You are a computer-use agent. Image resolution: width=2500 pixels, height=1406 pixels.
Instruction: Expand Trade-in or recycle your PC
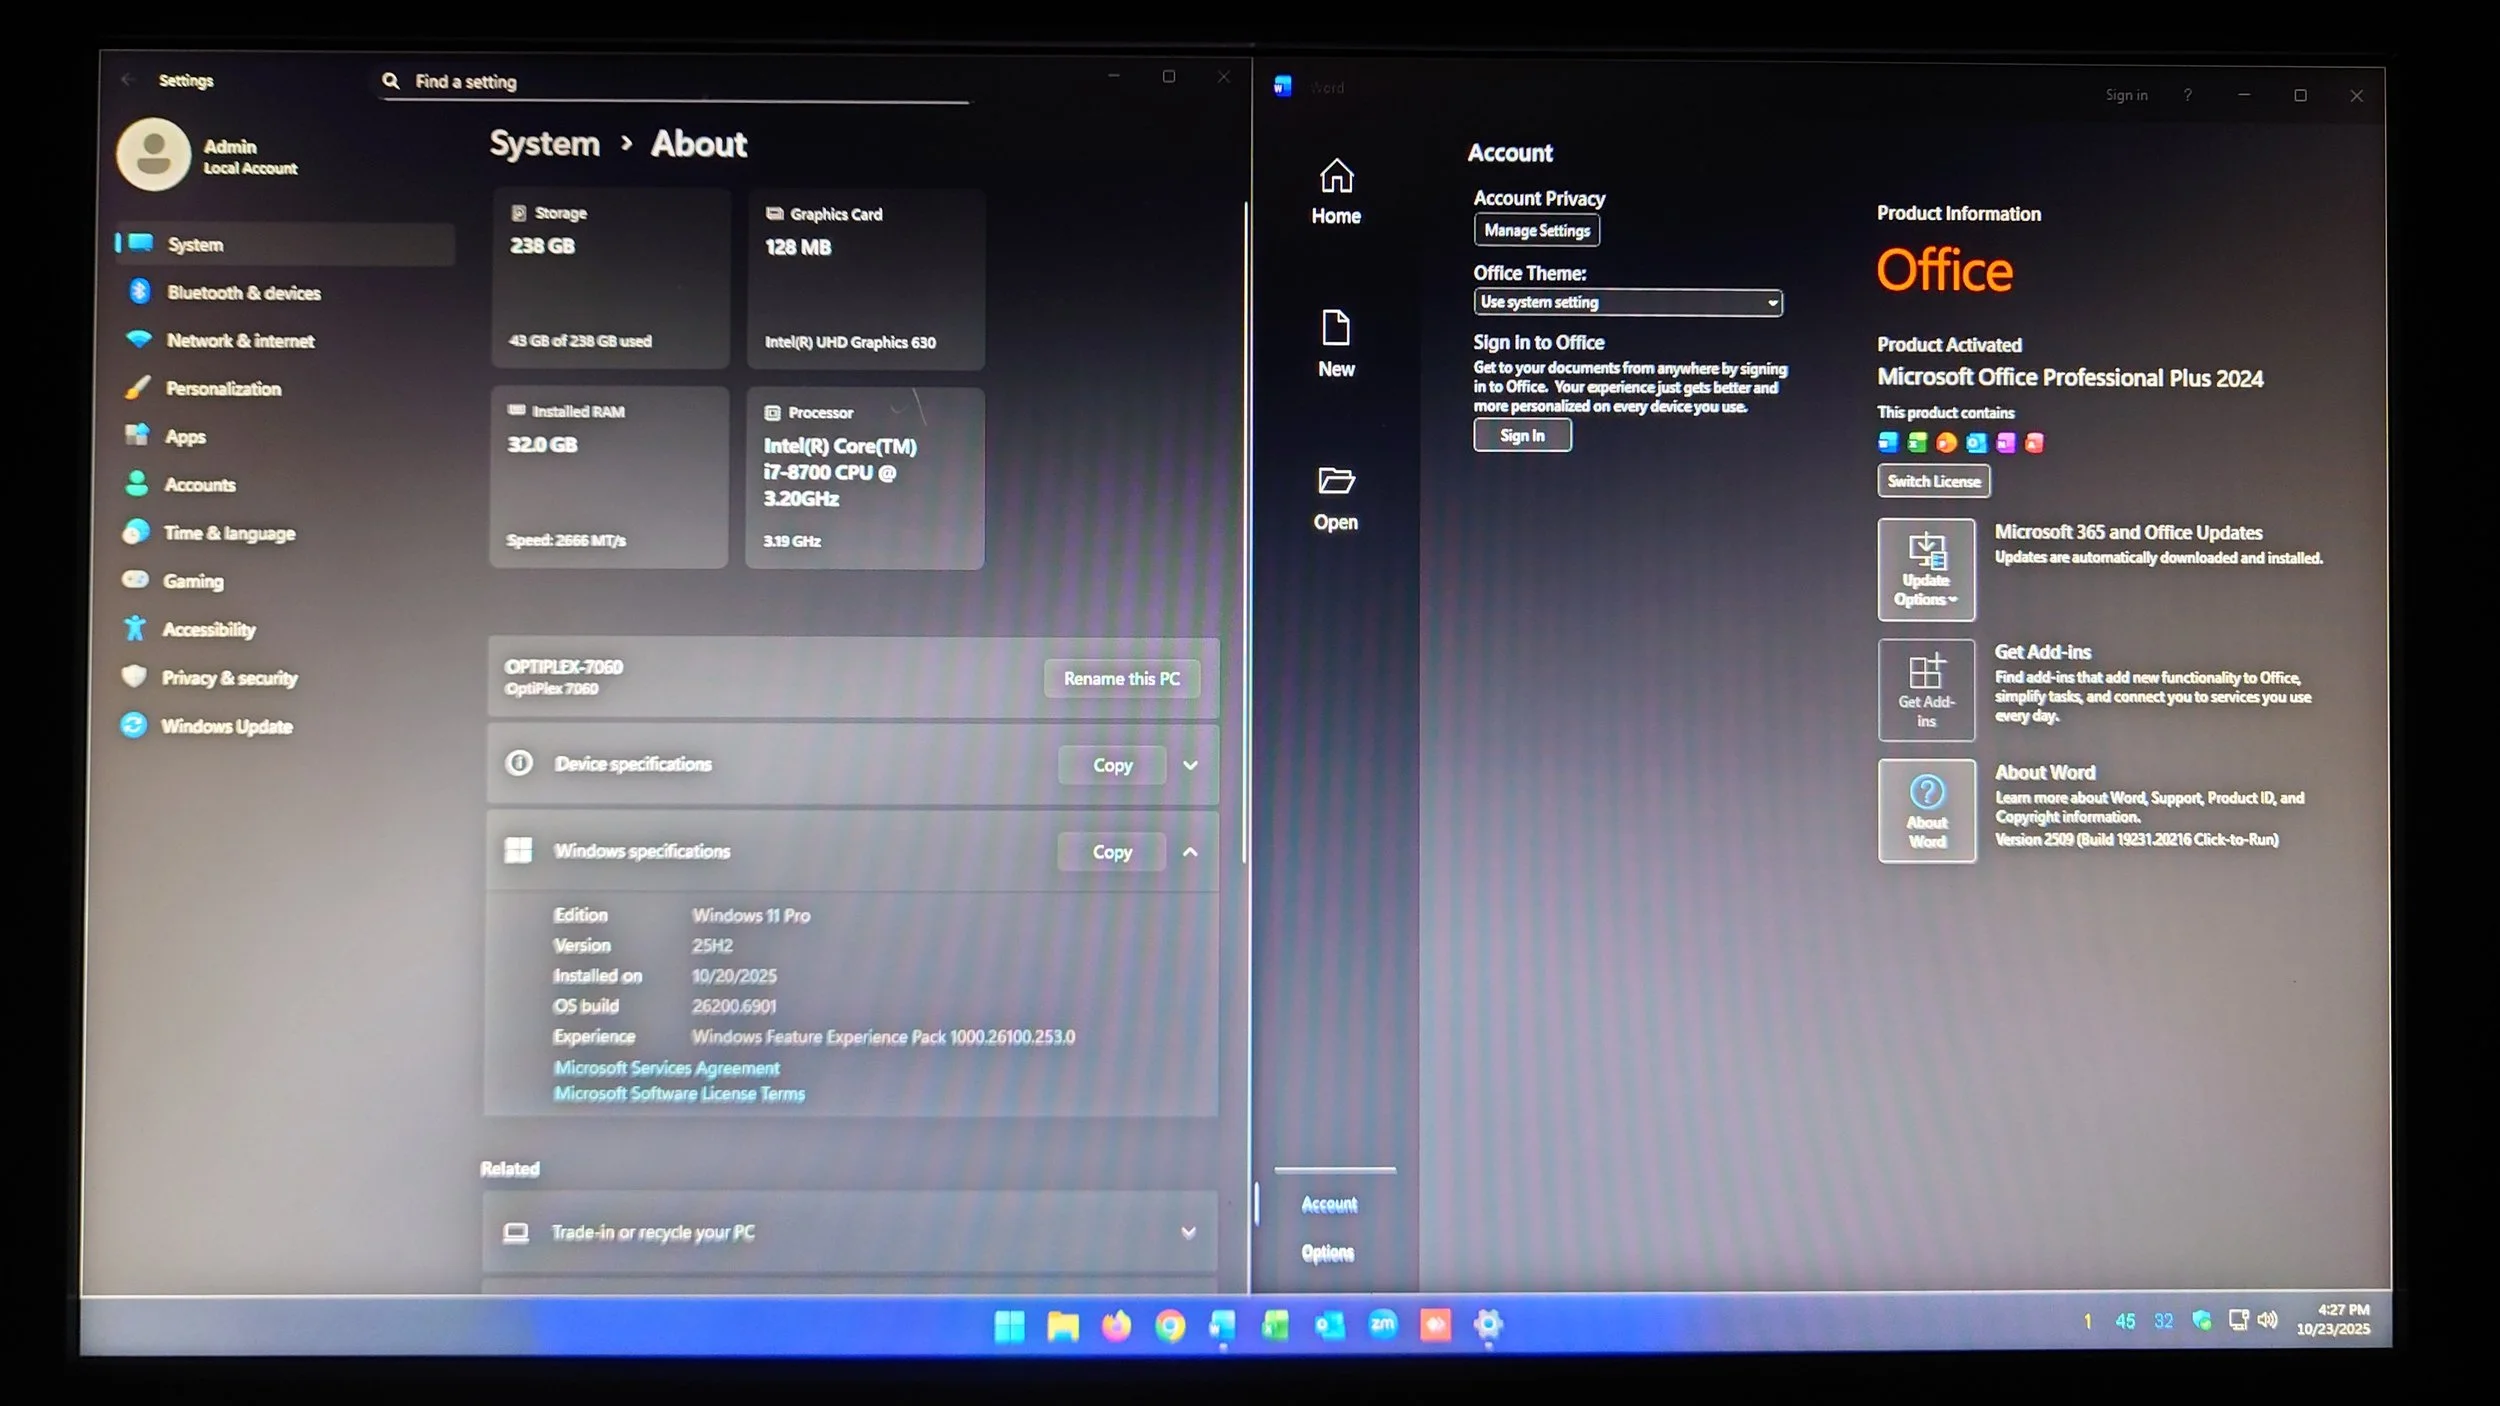(x=1188, y=1232)
